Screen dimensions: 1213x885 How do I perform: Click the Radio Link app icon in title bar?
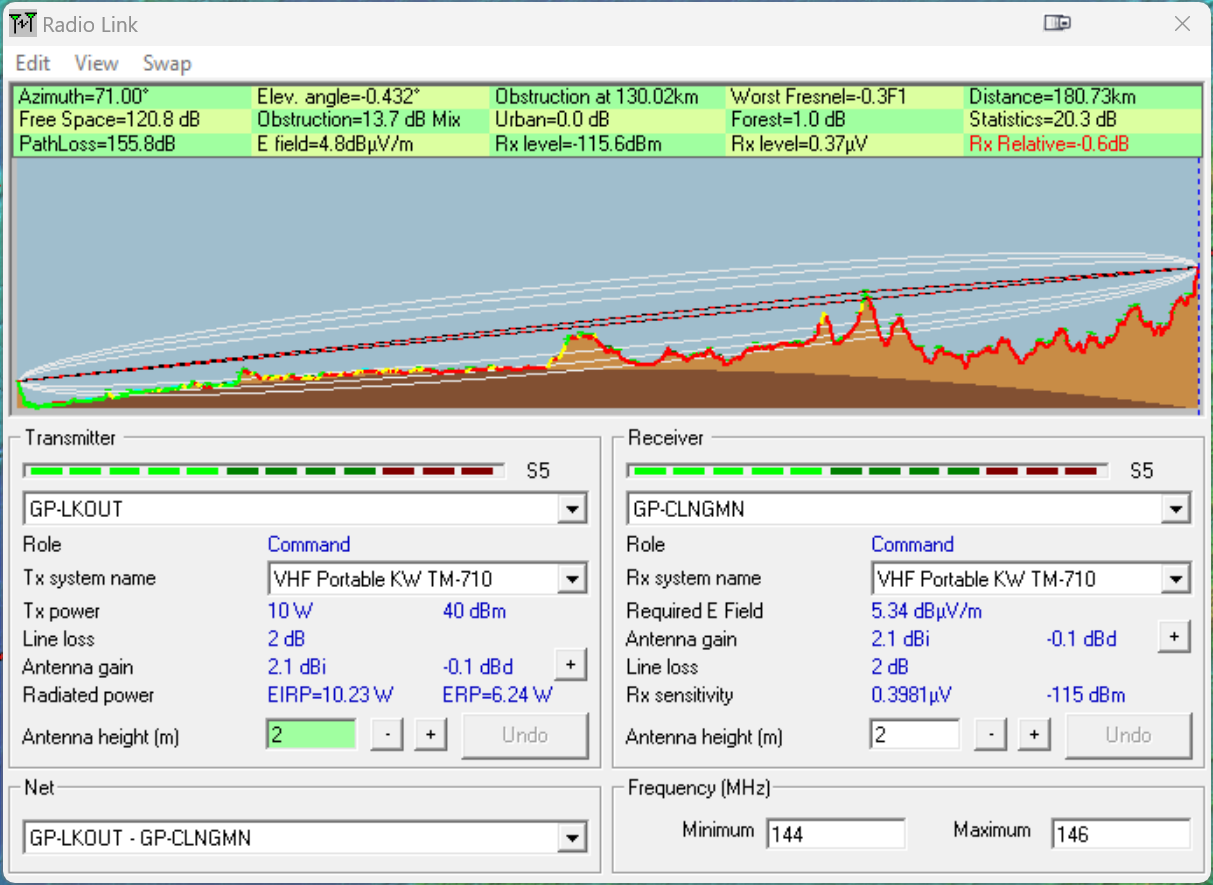(23, 24)
